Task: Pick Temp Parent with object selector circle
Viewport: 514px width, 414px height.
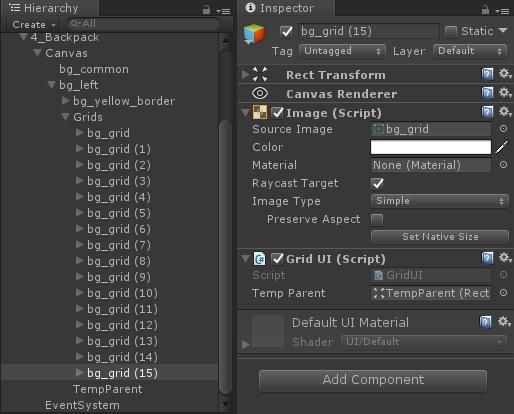Action: [503, 293]
